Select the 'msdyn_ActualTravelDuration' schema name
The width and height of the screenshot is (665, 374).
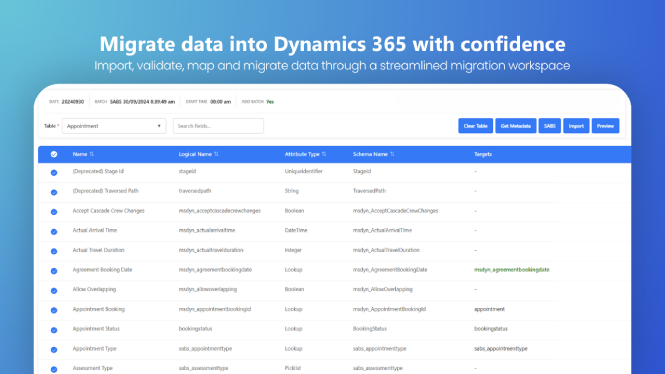[x=386, y=250]
